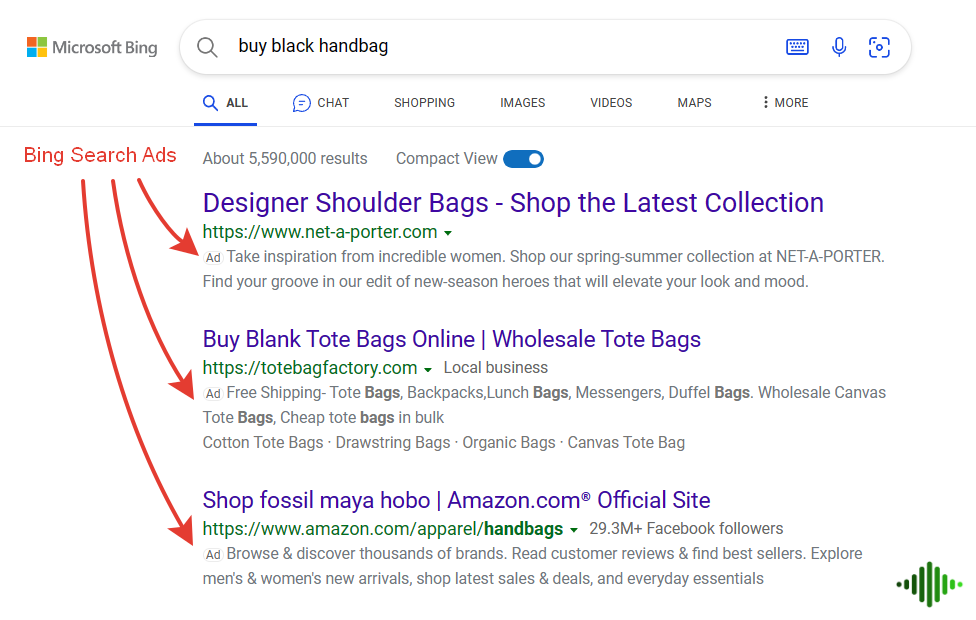
Task: Open the Designer Shoulder Bags result link
Action: pyautogui.click(x=513, y=202)
